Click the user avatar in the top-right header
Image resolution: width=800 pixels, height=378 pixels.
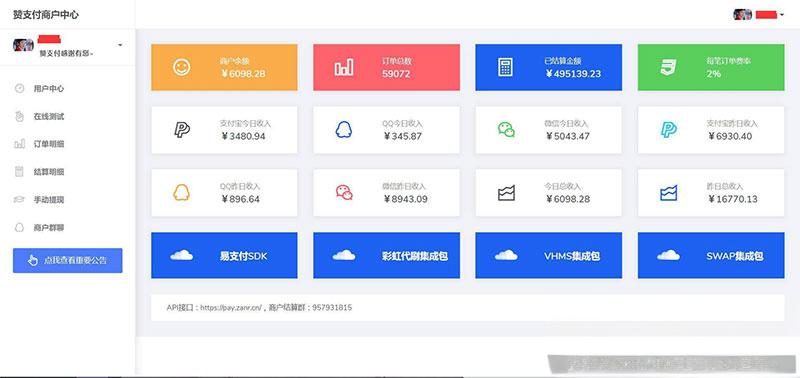tap(742, 14)
